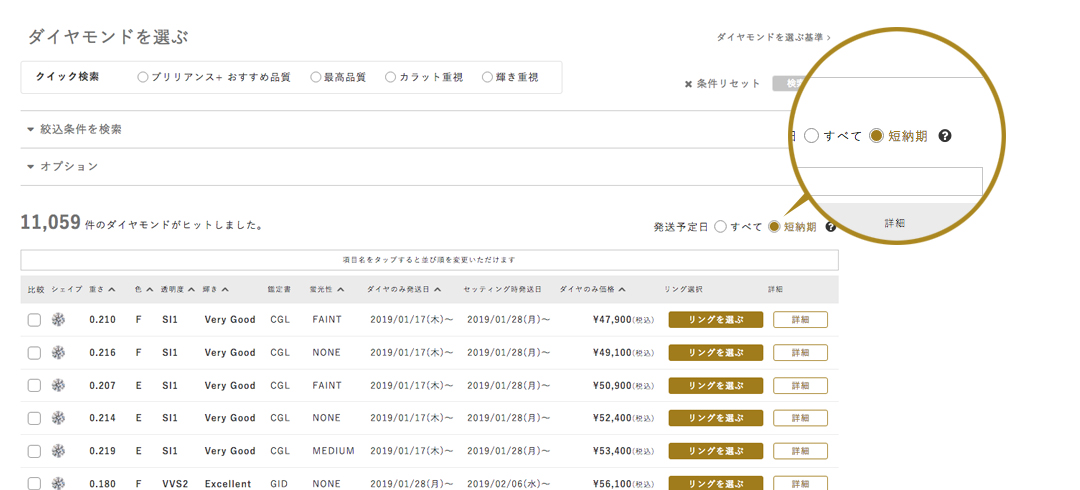This screenshot has width=1080, height=490.
Task: Click the ¥53,400 price cell
Action: click(x=623, y=451)
